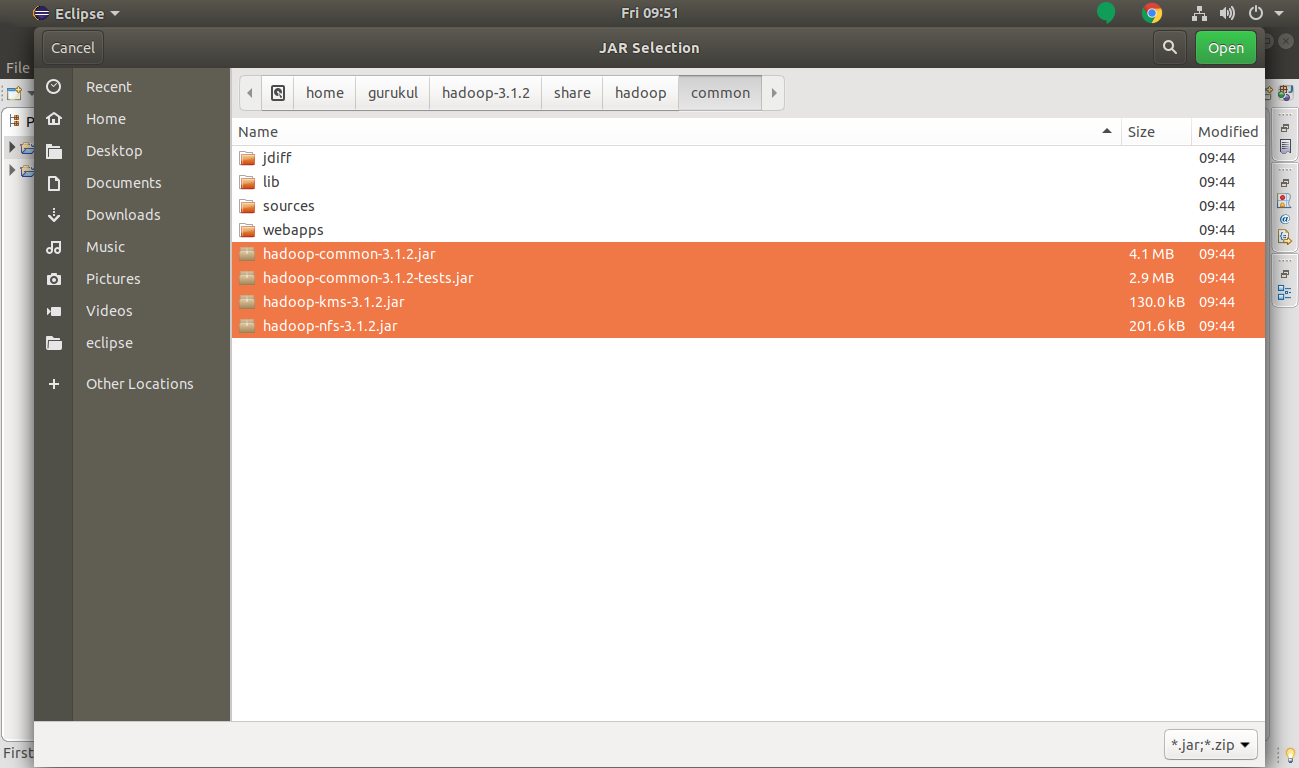Screen dimensions: 1299x768
Task: Click the 4.1 MB size cell
Action: point(1151,254)
